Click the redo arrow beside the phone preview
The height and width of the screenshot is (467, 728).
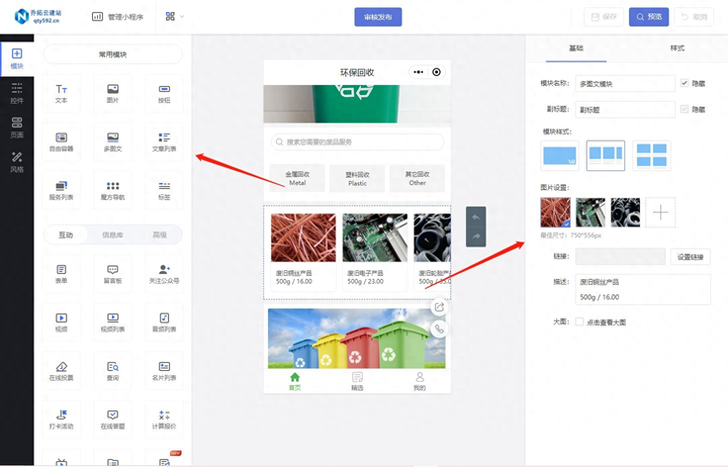pyautogui.click(x=476, y=236)
